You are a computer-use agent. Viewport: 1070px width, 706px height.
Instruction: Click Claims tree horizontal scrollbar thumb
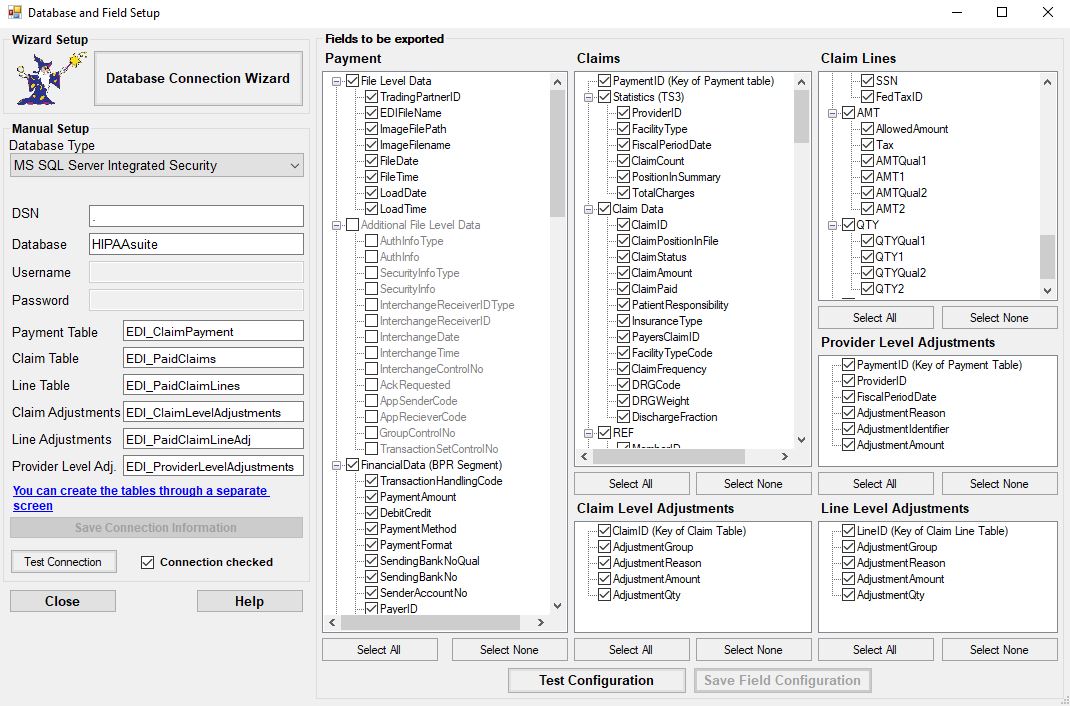point(669,456)
